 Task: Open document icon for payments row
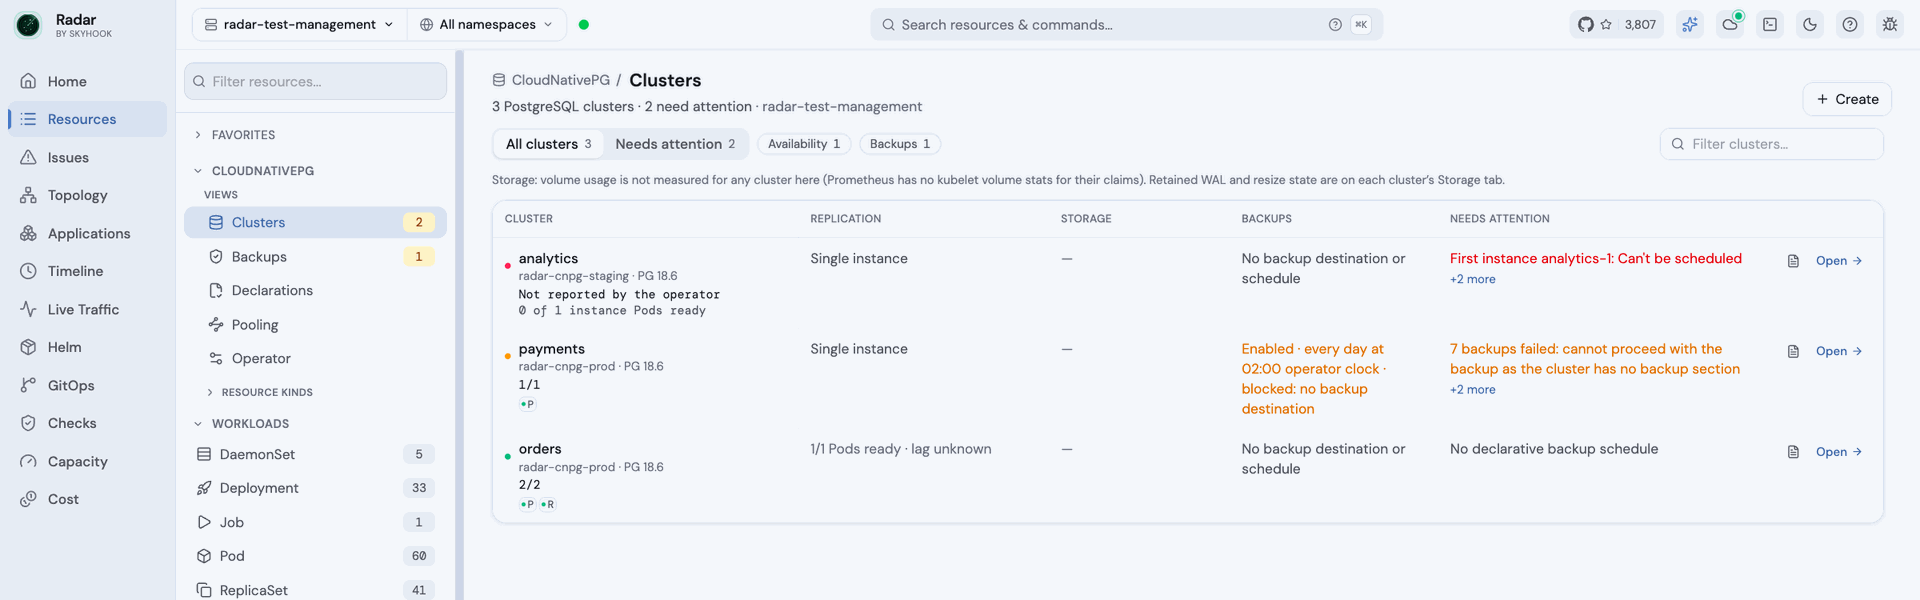[1793, 351]
